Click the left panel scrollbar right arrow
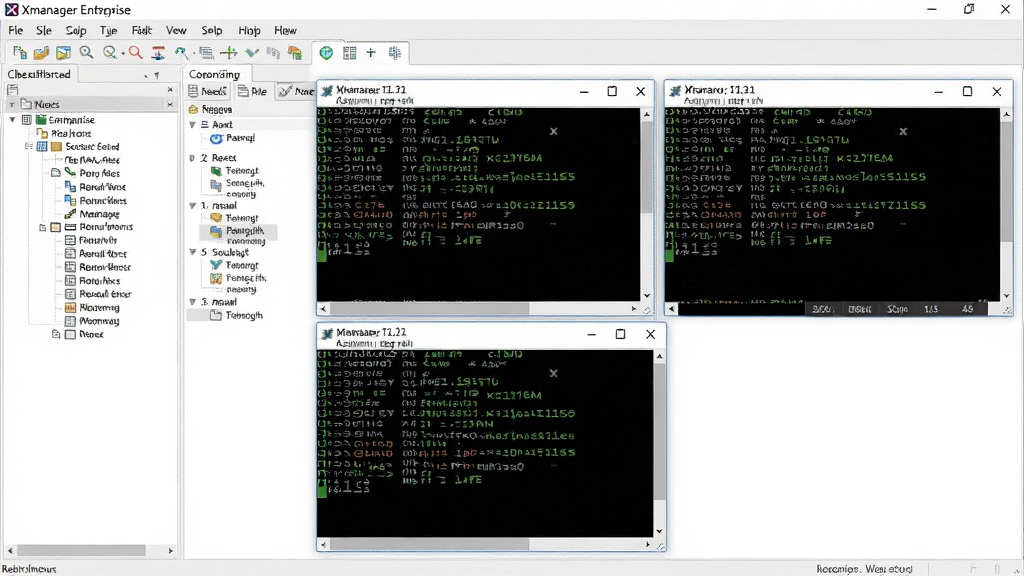The height and width of the screenshot is (576, 1024). pos(171,551)
